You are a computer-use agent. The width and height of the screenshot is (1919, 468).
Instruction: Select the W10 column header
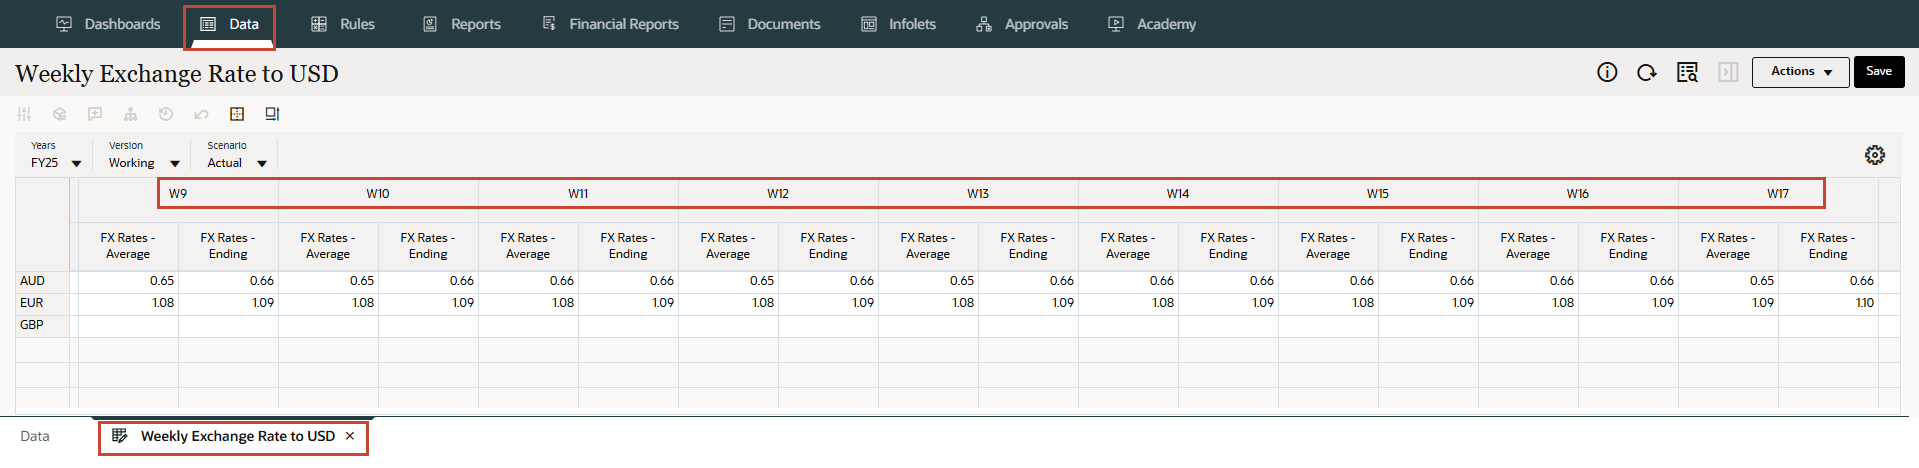[378, 194]
